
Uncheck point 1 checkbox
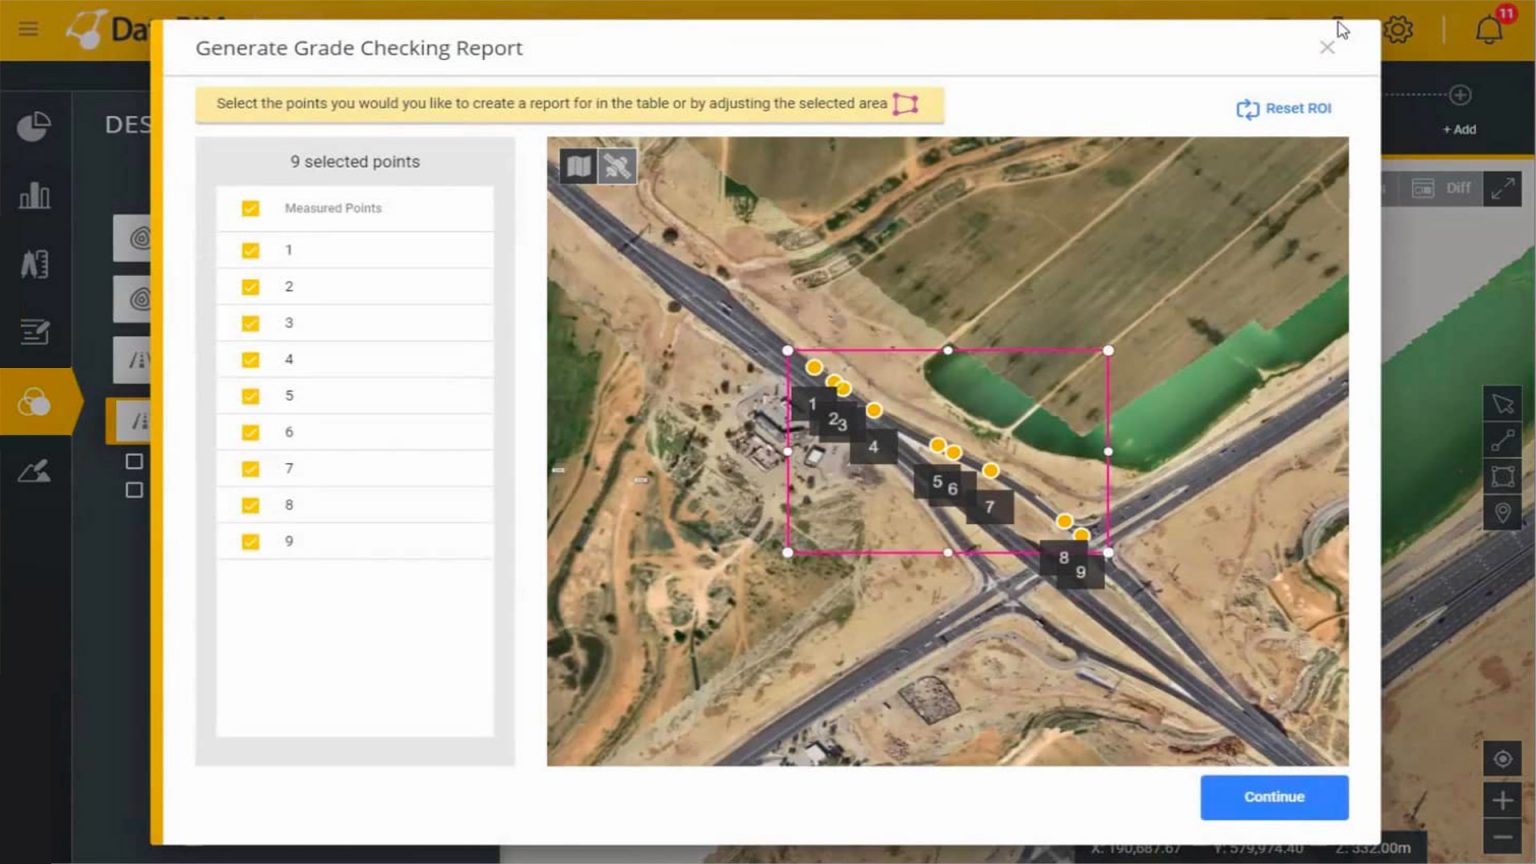pos(250,250)
